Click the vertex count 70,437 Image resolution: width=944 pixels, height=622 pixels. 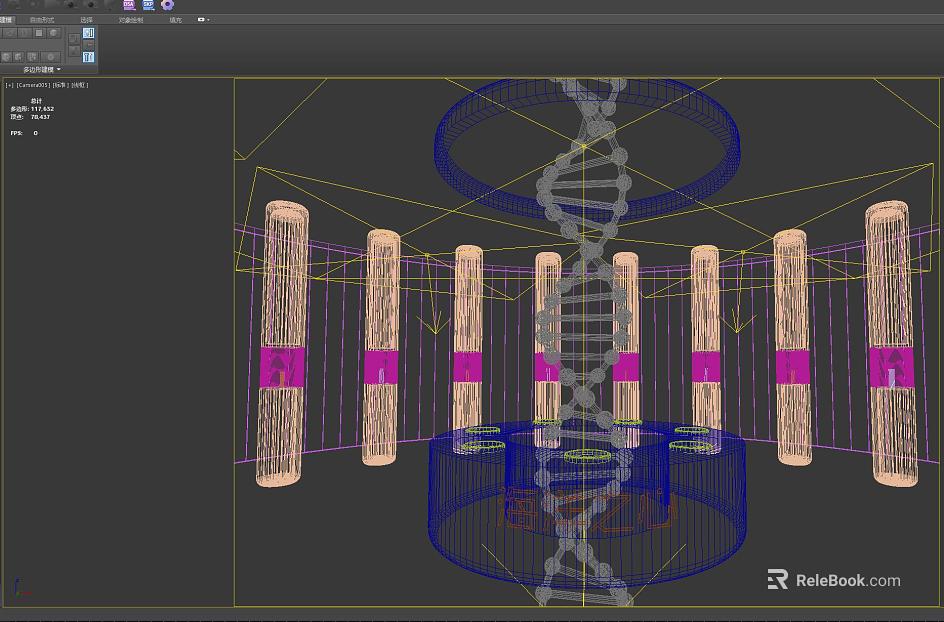[40, 117]
